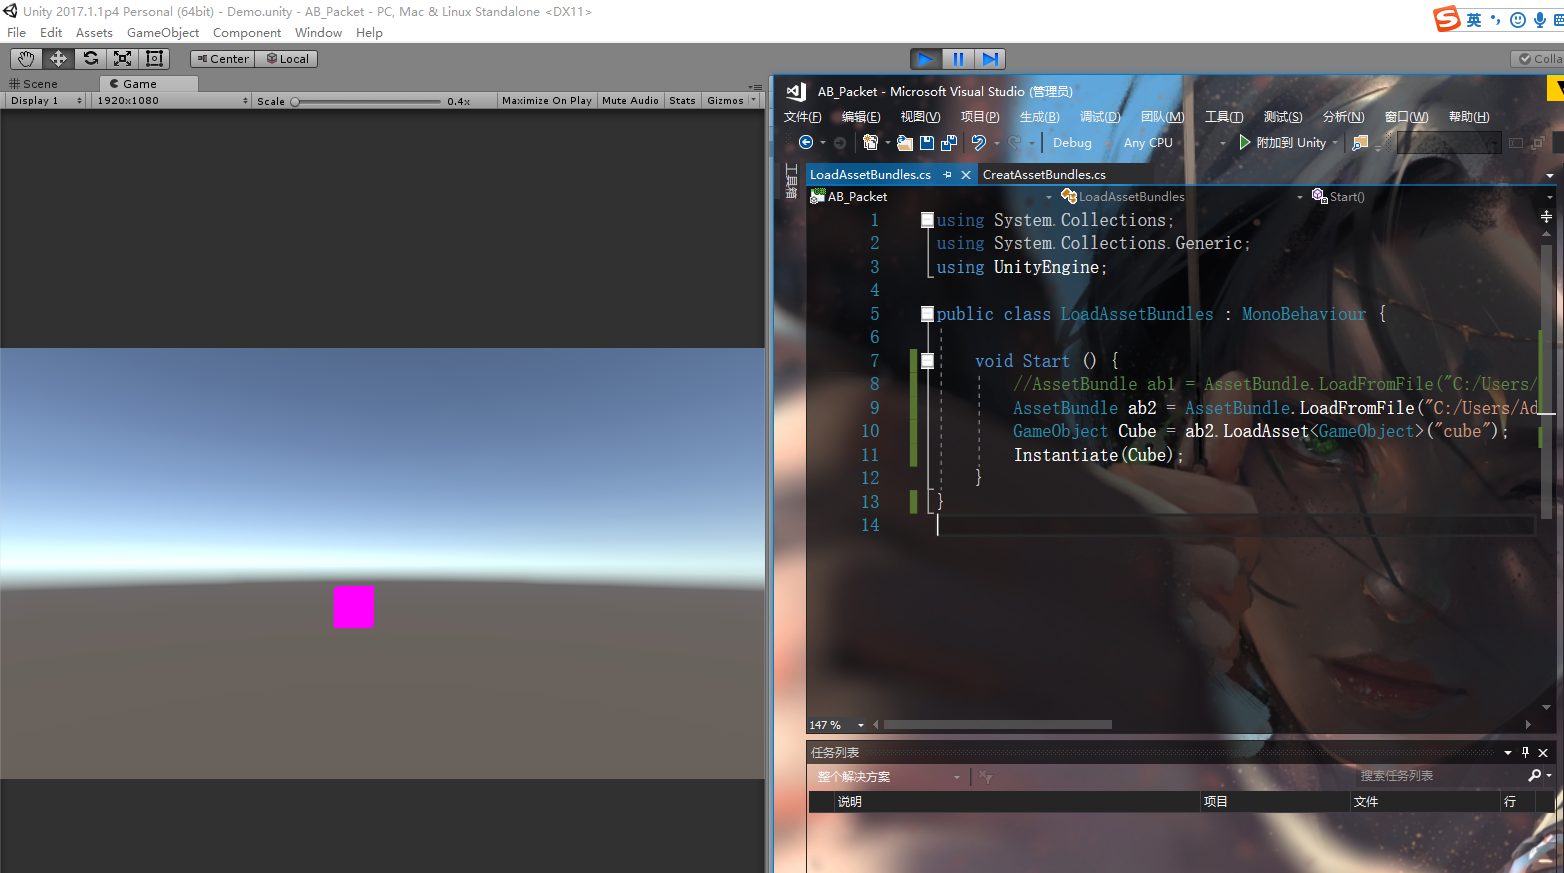Open the LoadAssetBundles class navigation dropdown
The image size is (1564, 873).
[1183, 197]
